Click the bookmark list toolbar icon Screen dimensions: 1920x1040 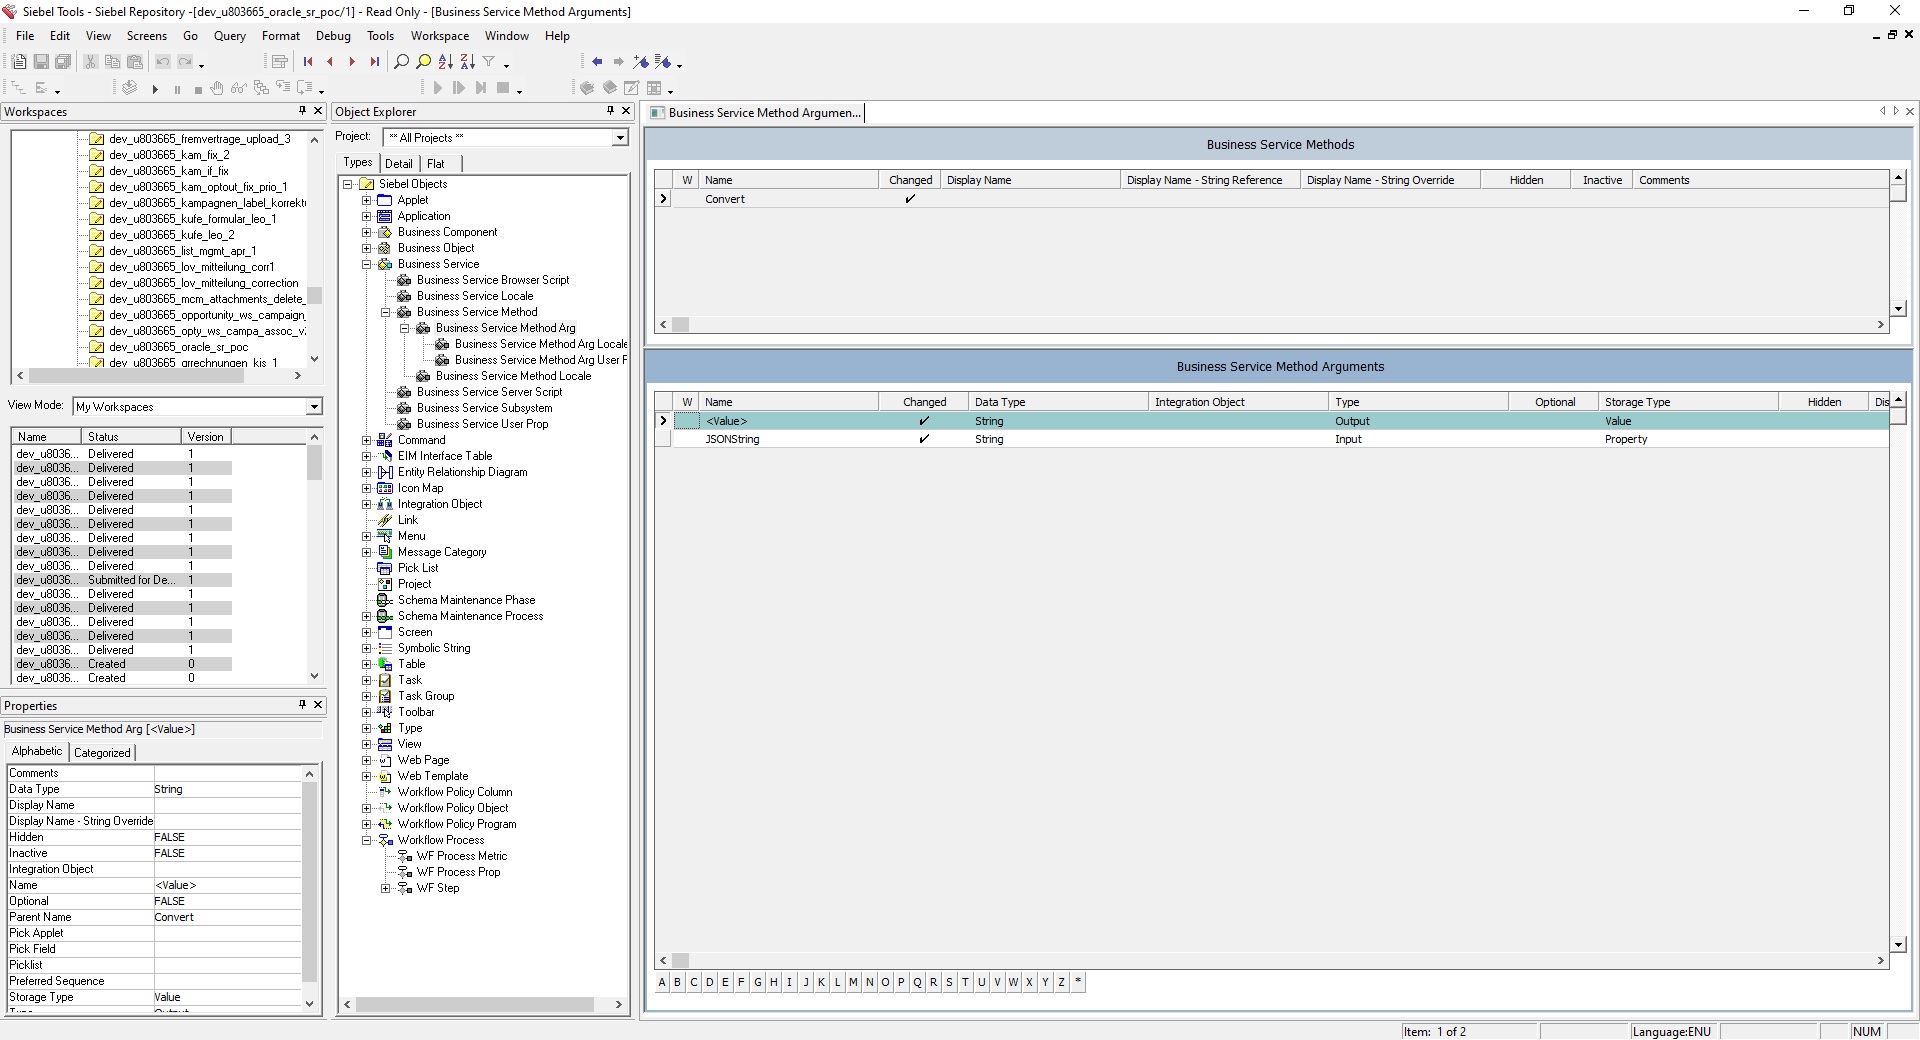coord(663,62)
